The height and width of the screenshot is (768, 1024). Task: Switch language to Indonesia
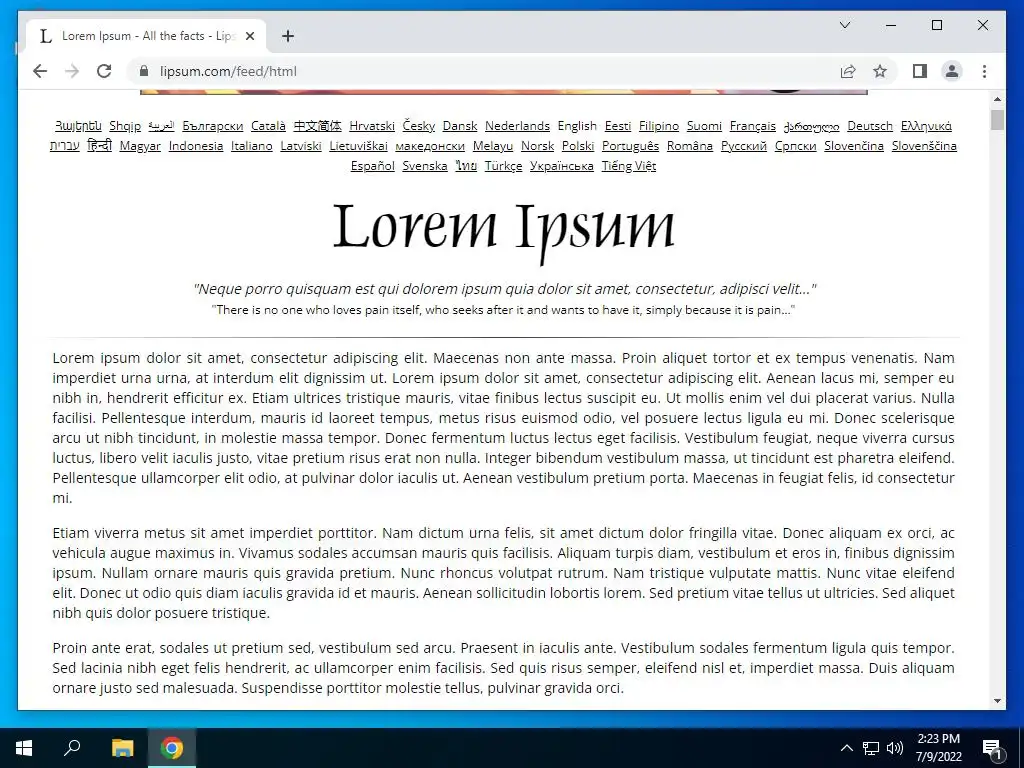(196, 146)
